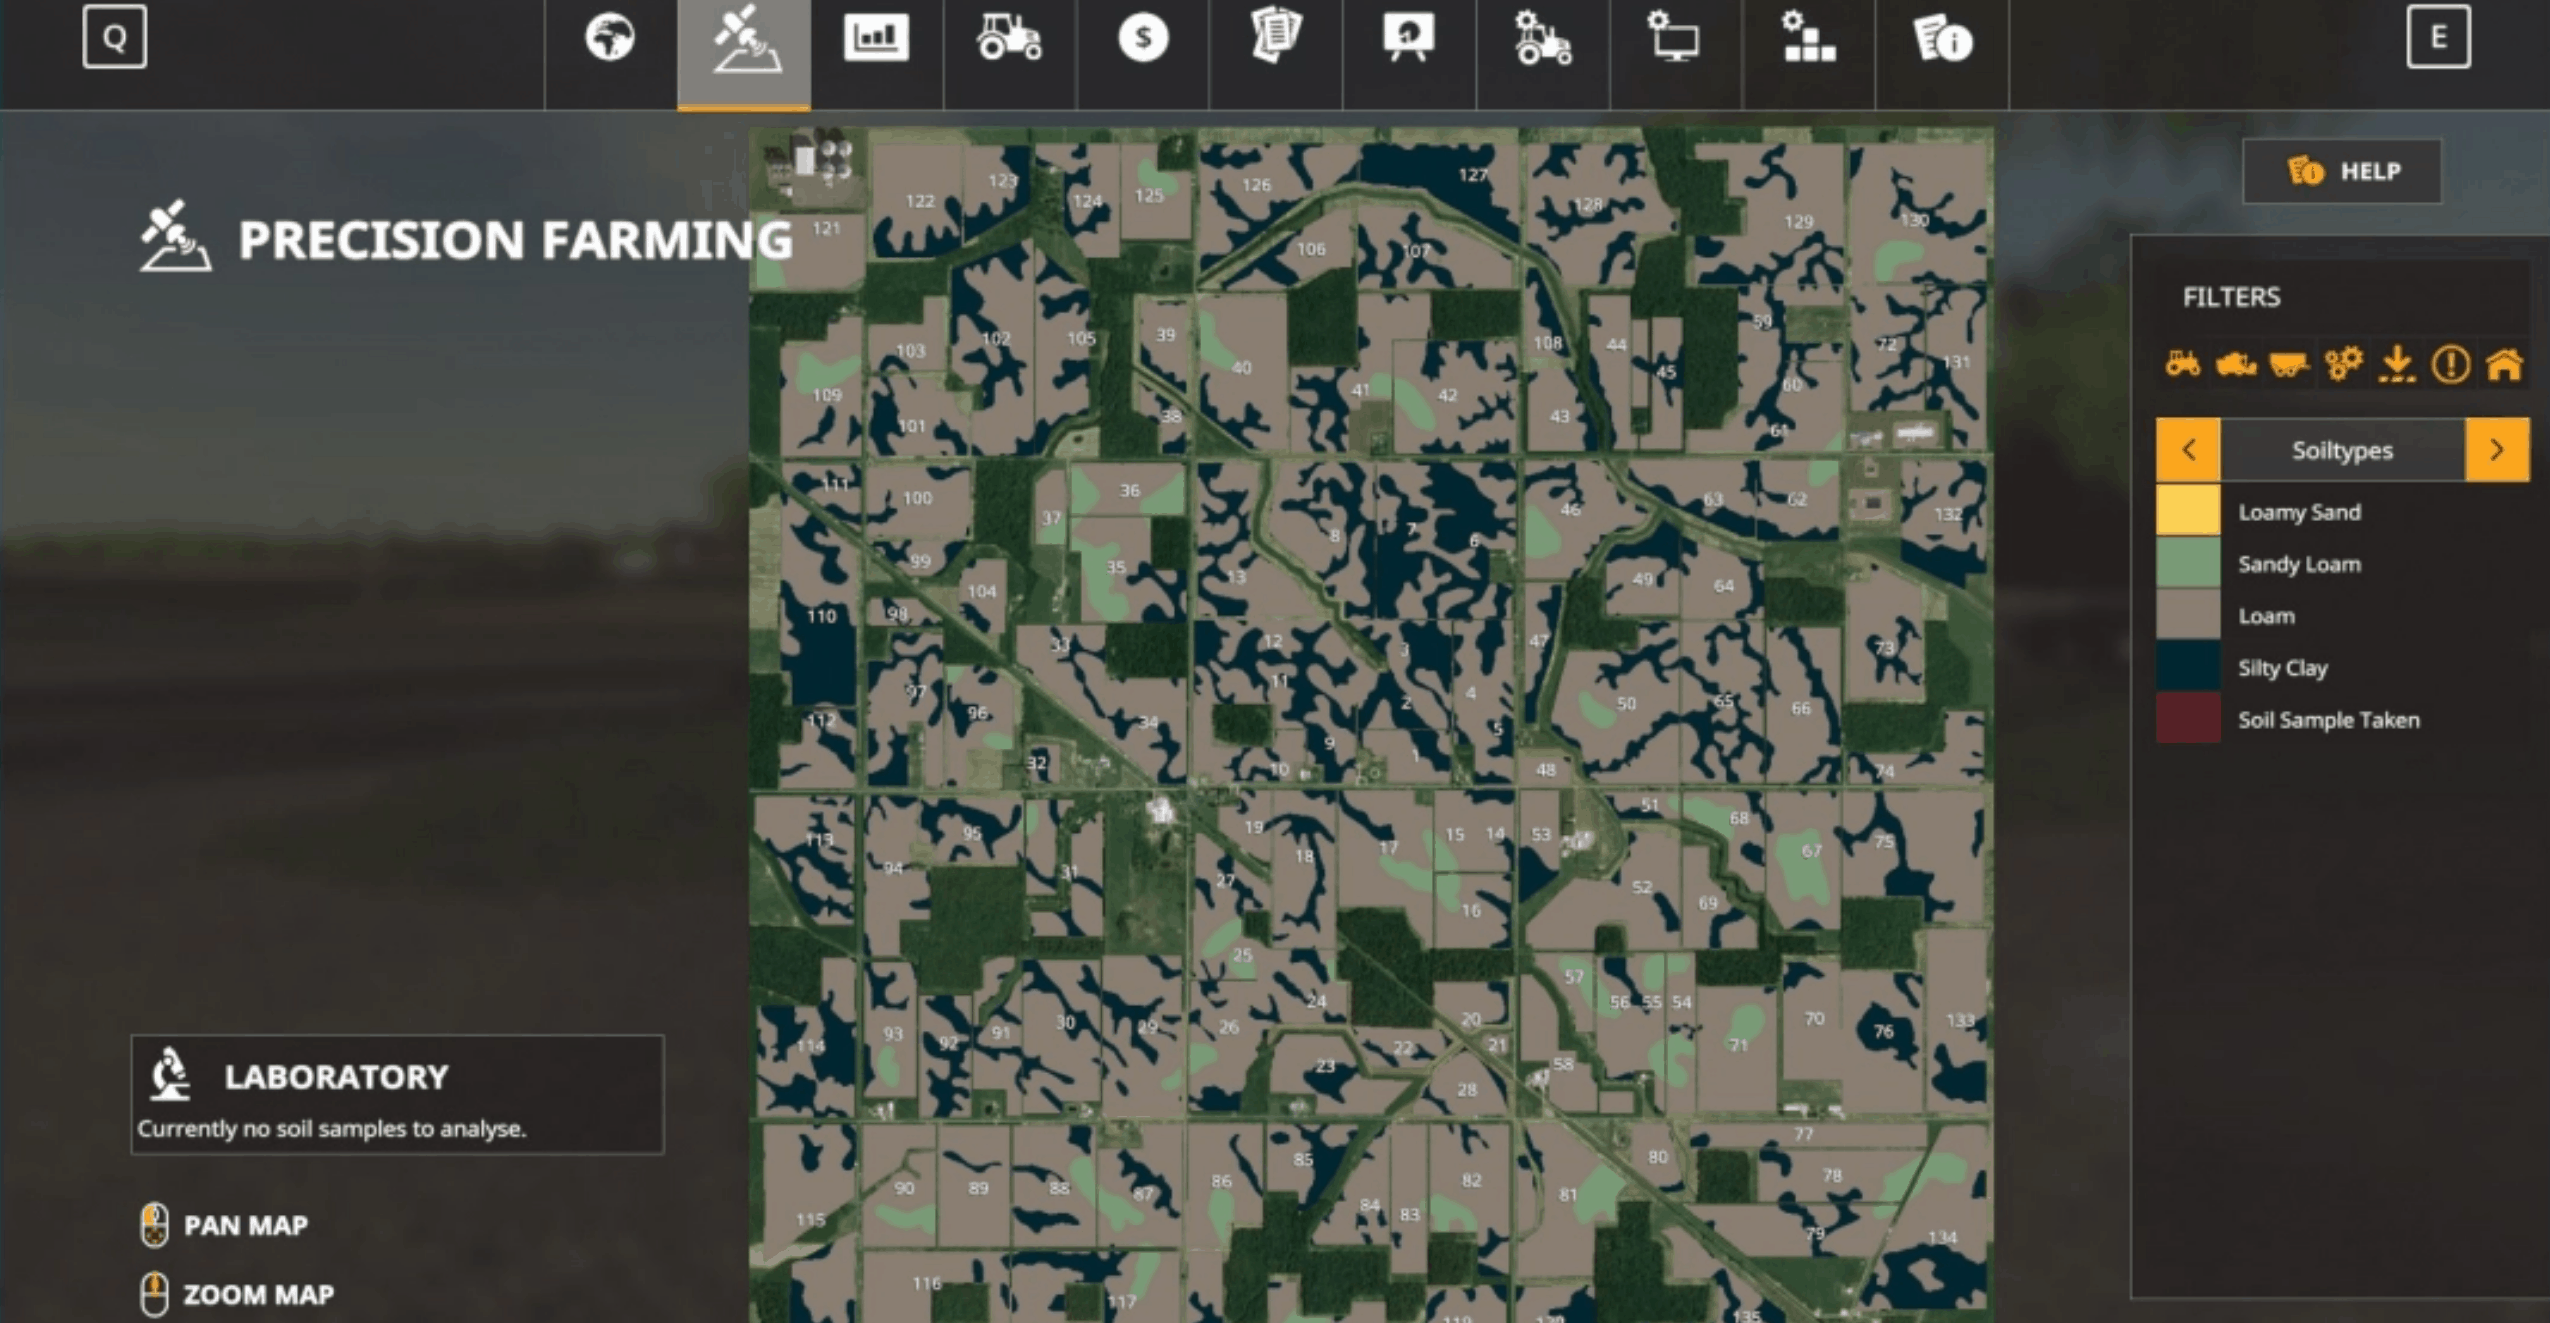
Task: Click field 36 on the map
Action: (1129, 491)
